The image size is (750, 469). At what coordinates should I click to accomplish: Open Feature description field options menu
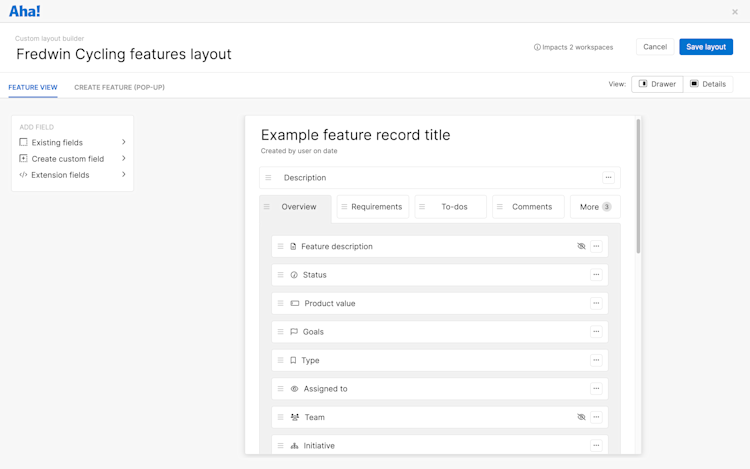[x=596, y=246]
